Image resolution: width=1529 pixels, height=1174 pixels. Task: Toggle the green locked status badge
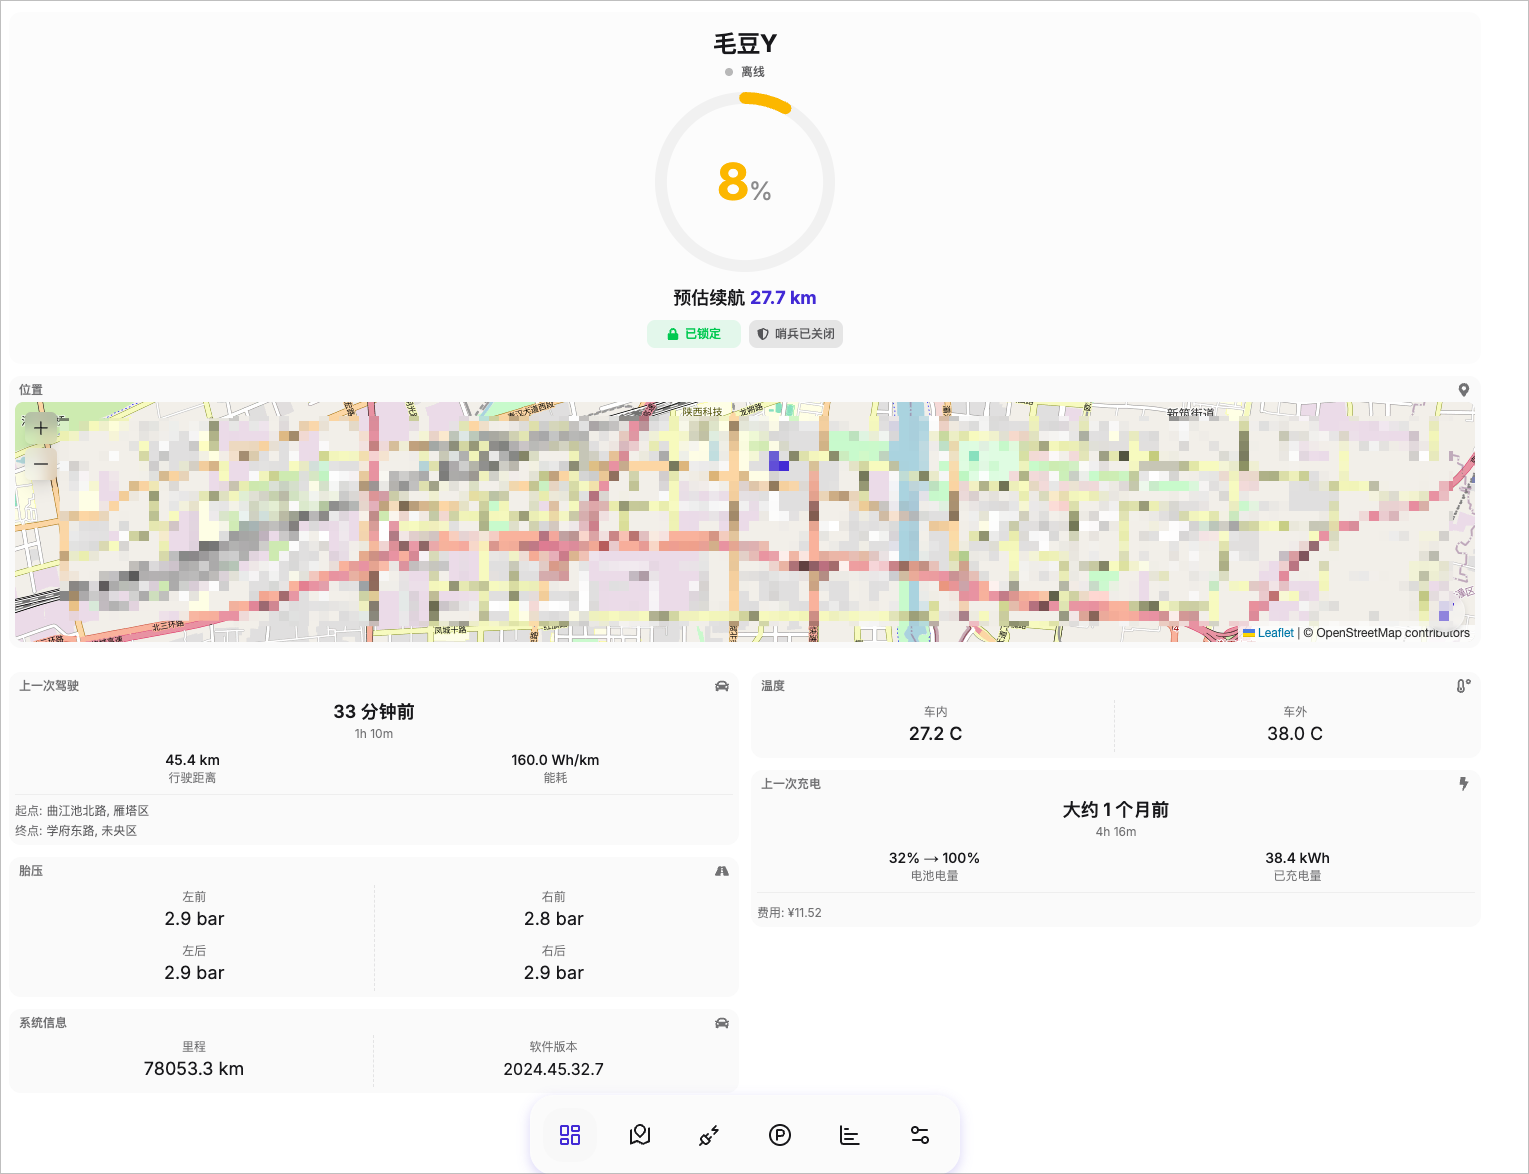click(x=694, y=334)
